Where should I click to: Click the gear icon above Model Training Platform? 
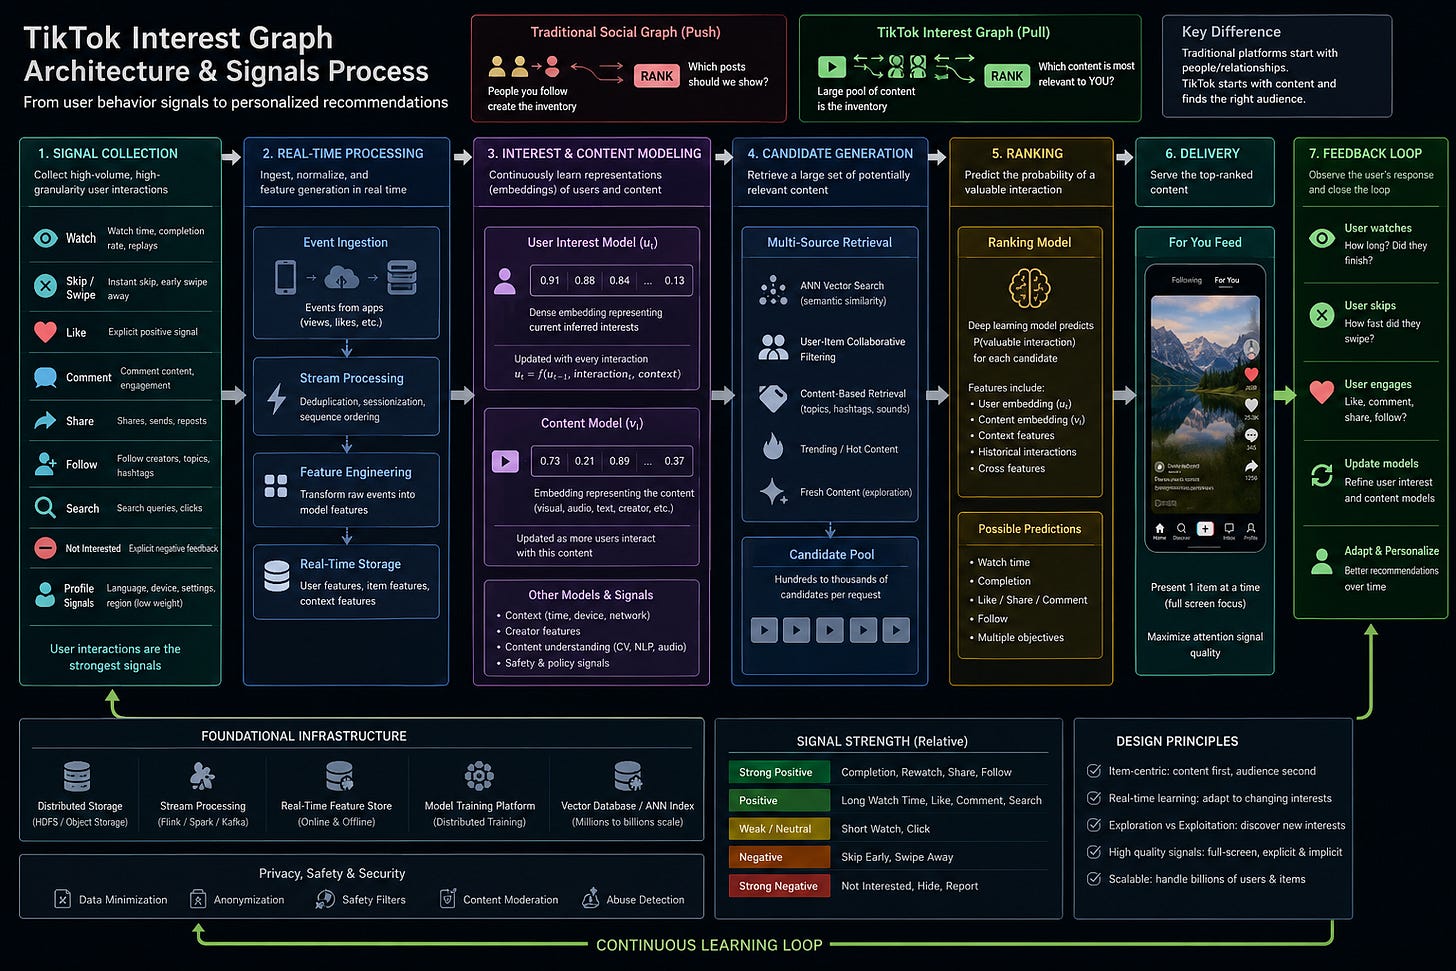[x=479, y=776]
